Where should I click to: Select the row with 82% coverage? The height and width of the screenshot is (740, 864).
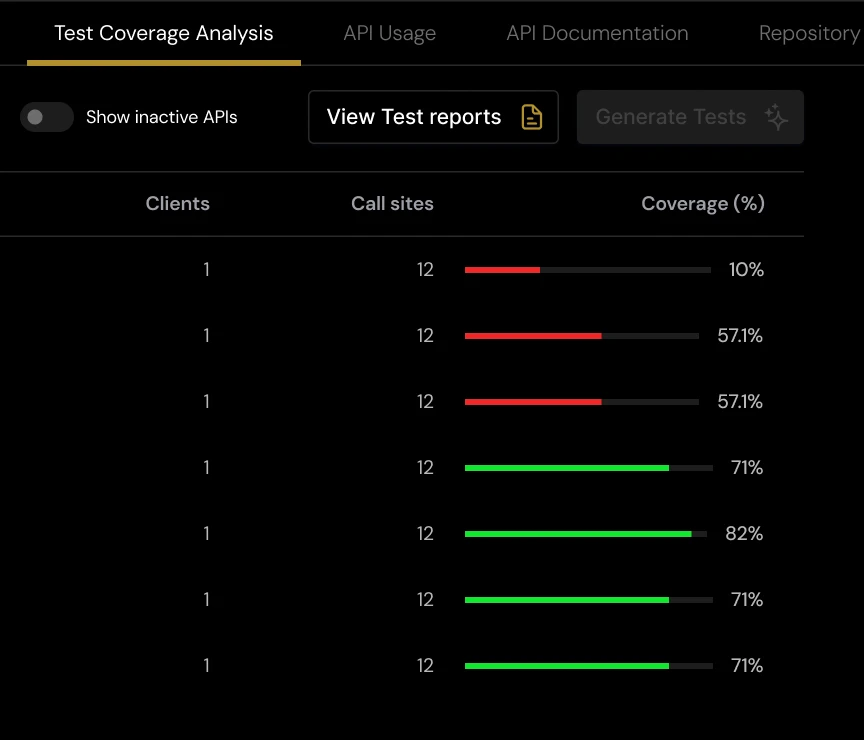pos(430,533)
